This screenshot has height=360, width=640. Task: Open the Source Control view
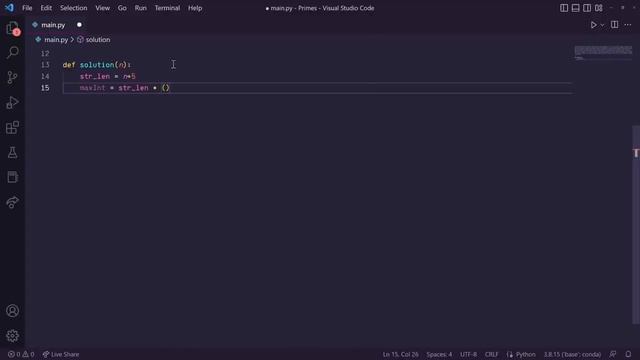tap(13, 77)
